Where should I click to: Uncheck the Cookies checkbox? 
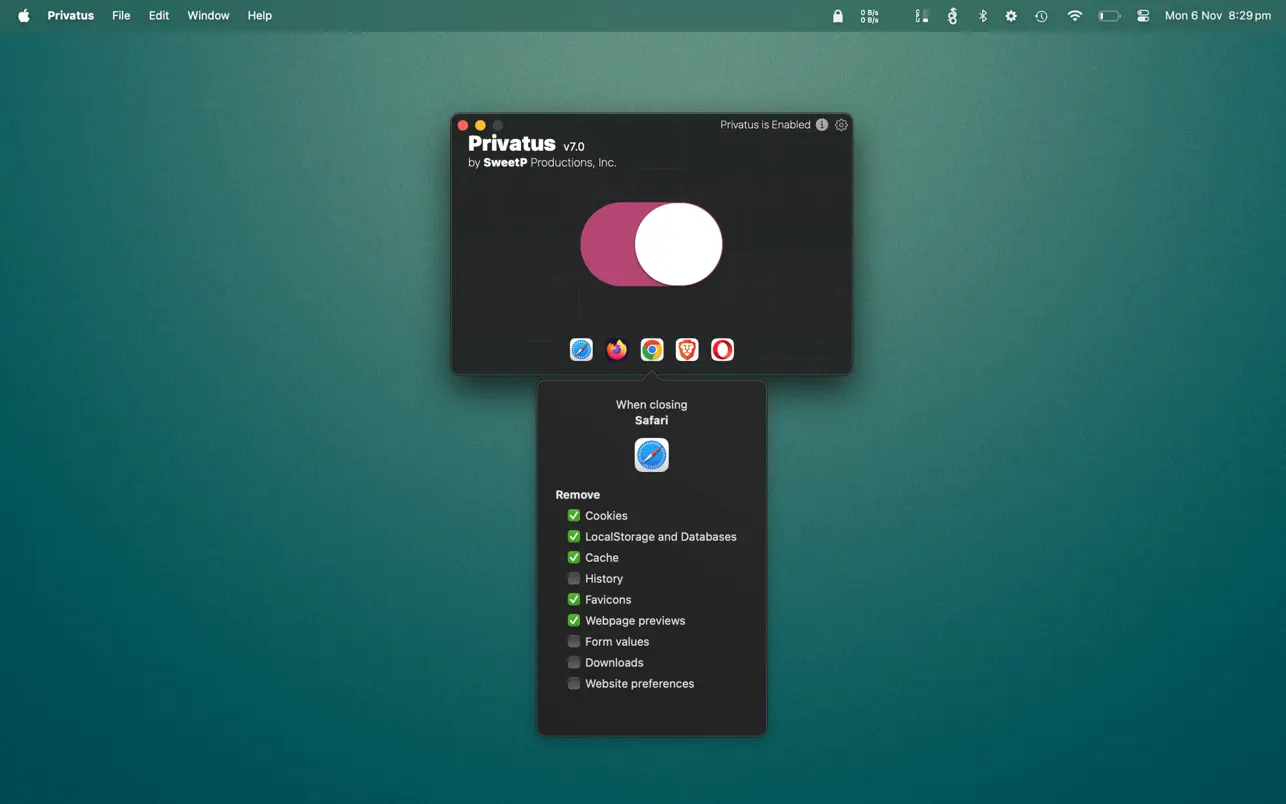(x=574, y=516)
